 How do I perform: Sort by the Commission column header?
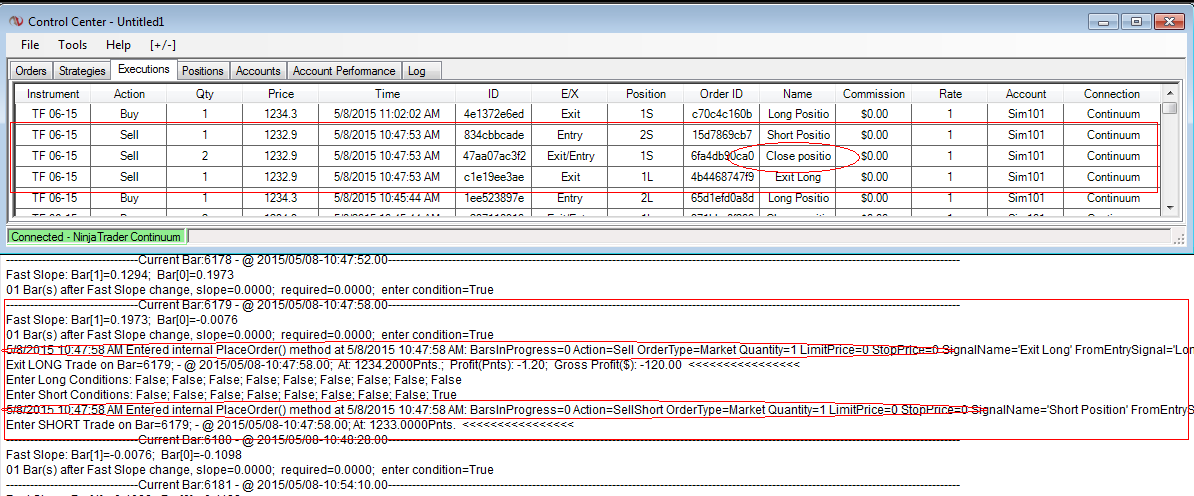pos(873,94)
